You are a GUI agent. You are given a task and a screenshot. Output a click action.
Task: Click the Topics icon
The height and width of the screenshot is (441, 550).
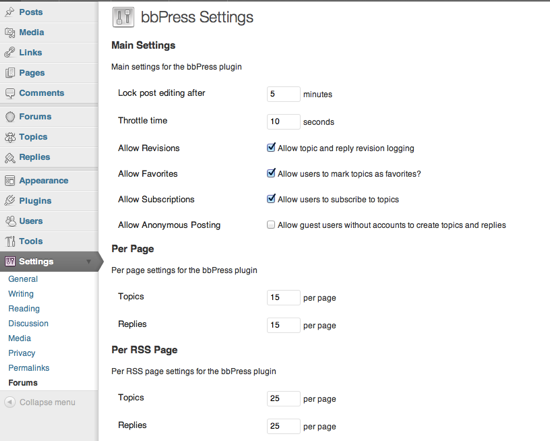click(x=10, y=137)
